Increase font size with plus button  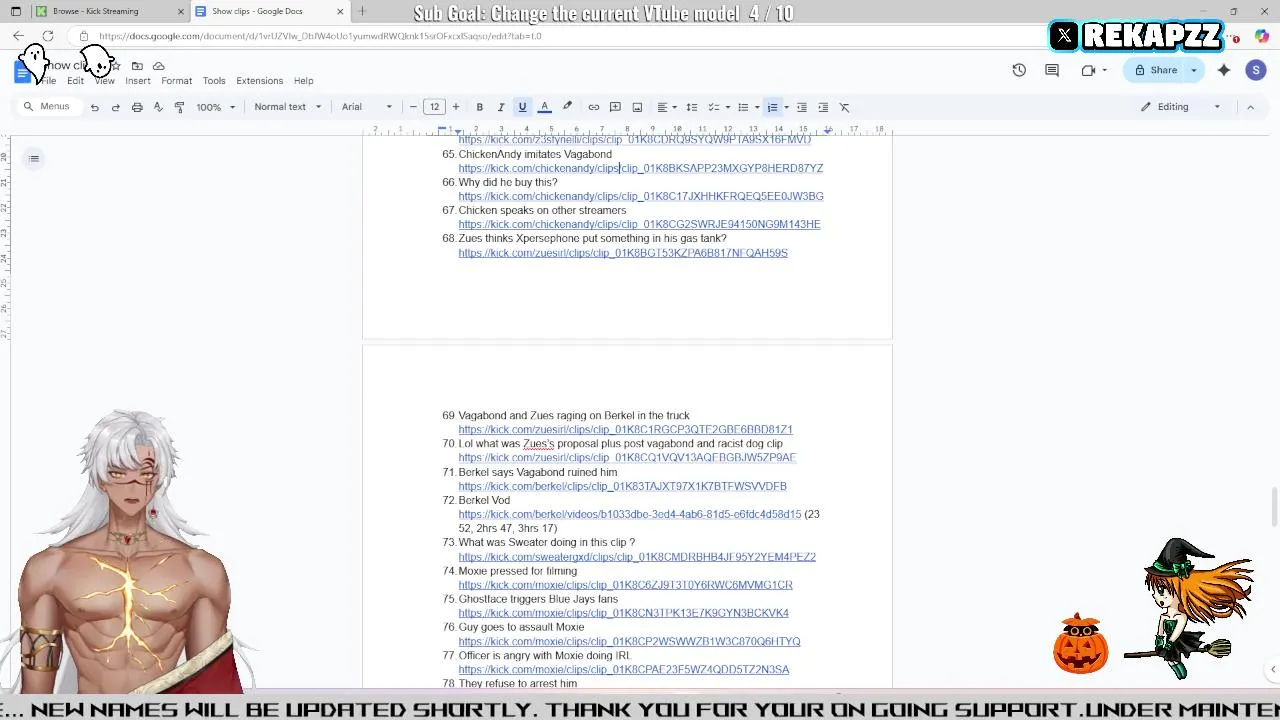tap(455, 107)
